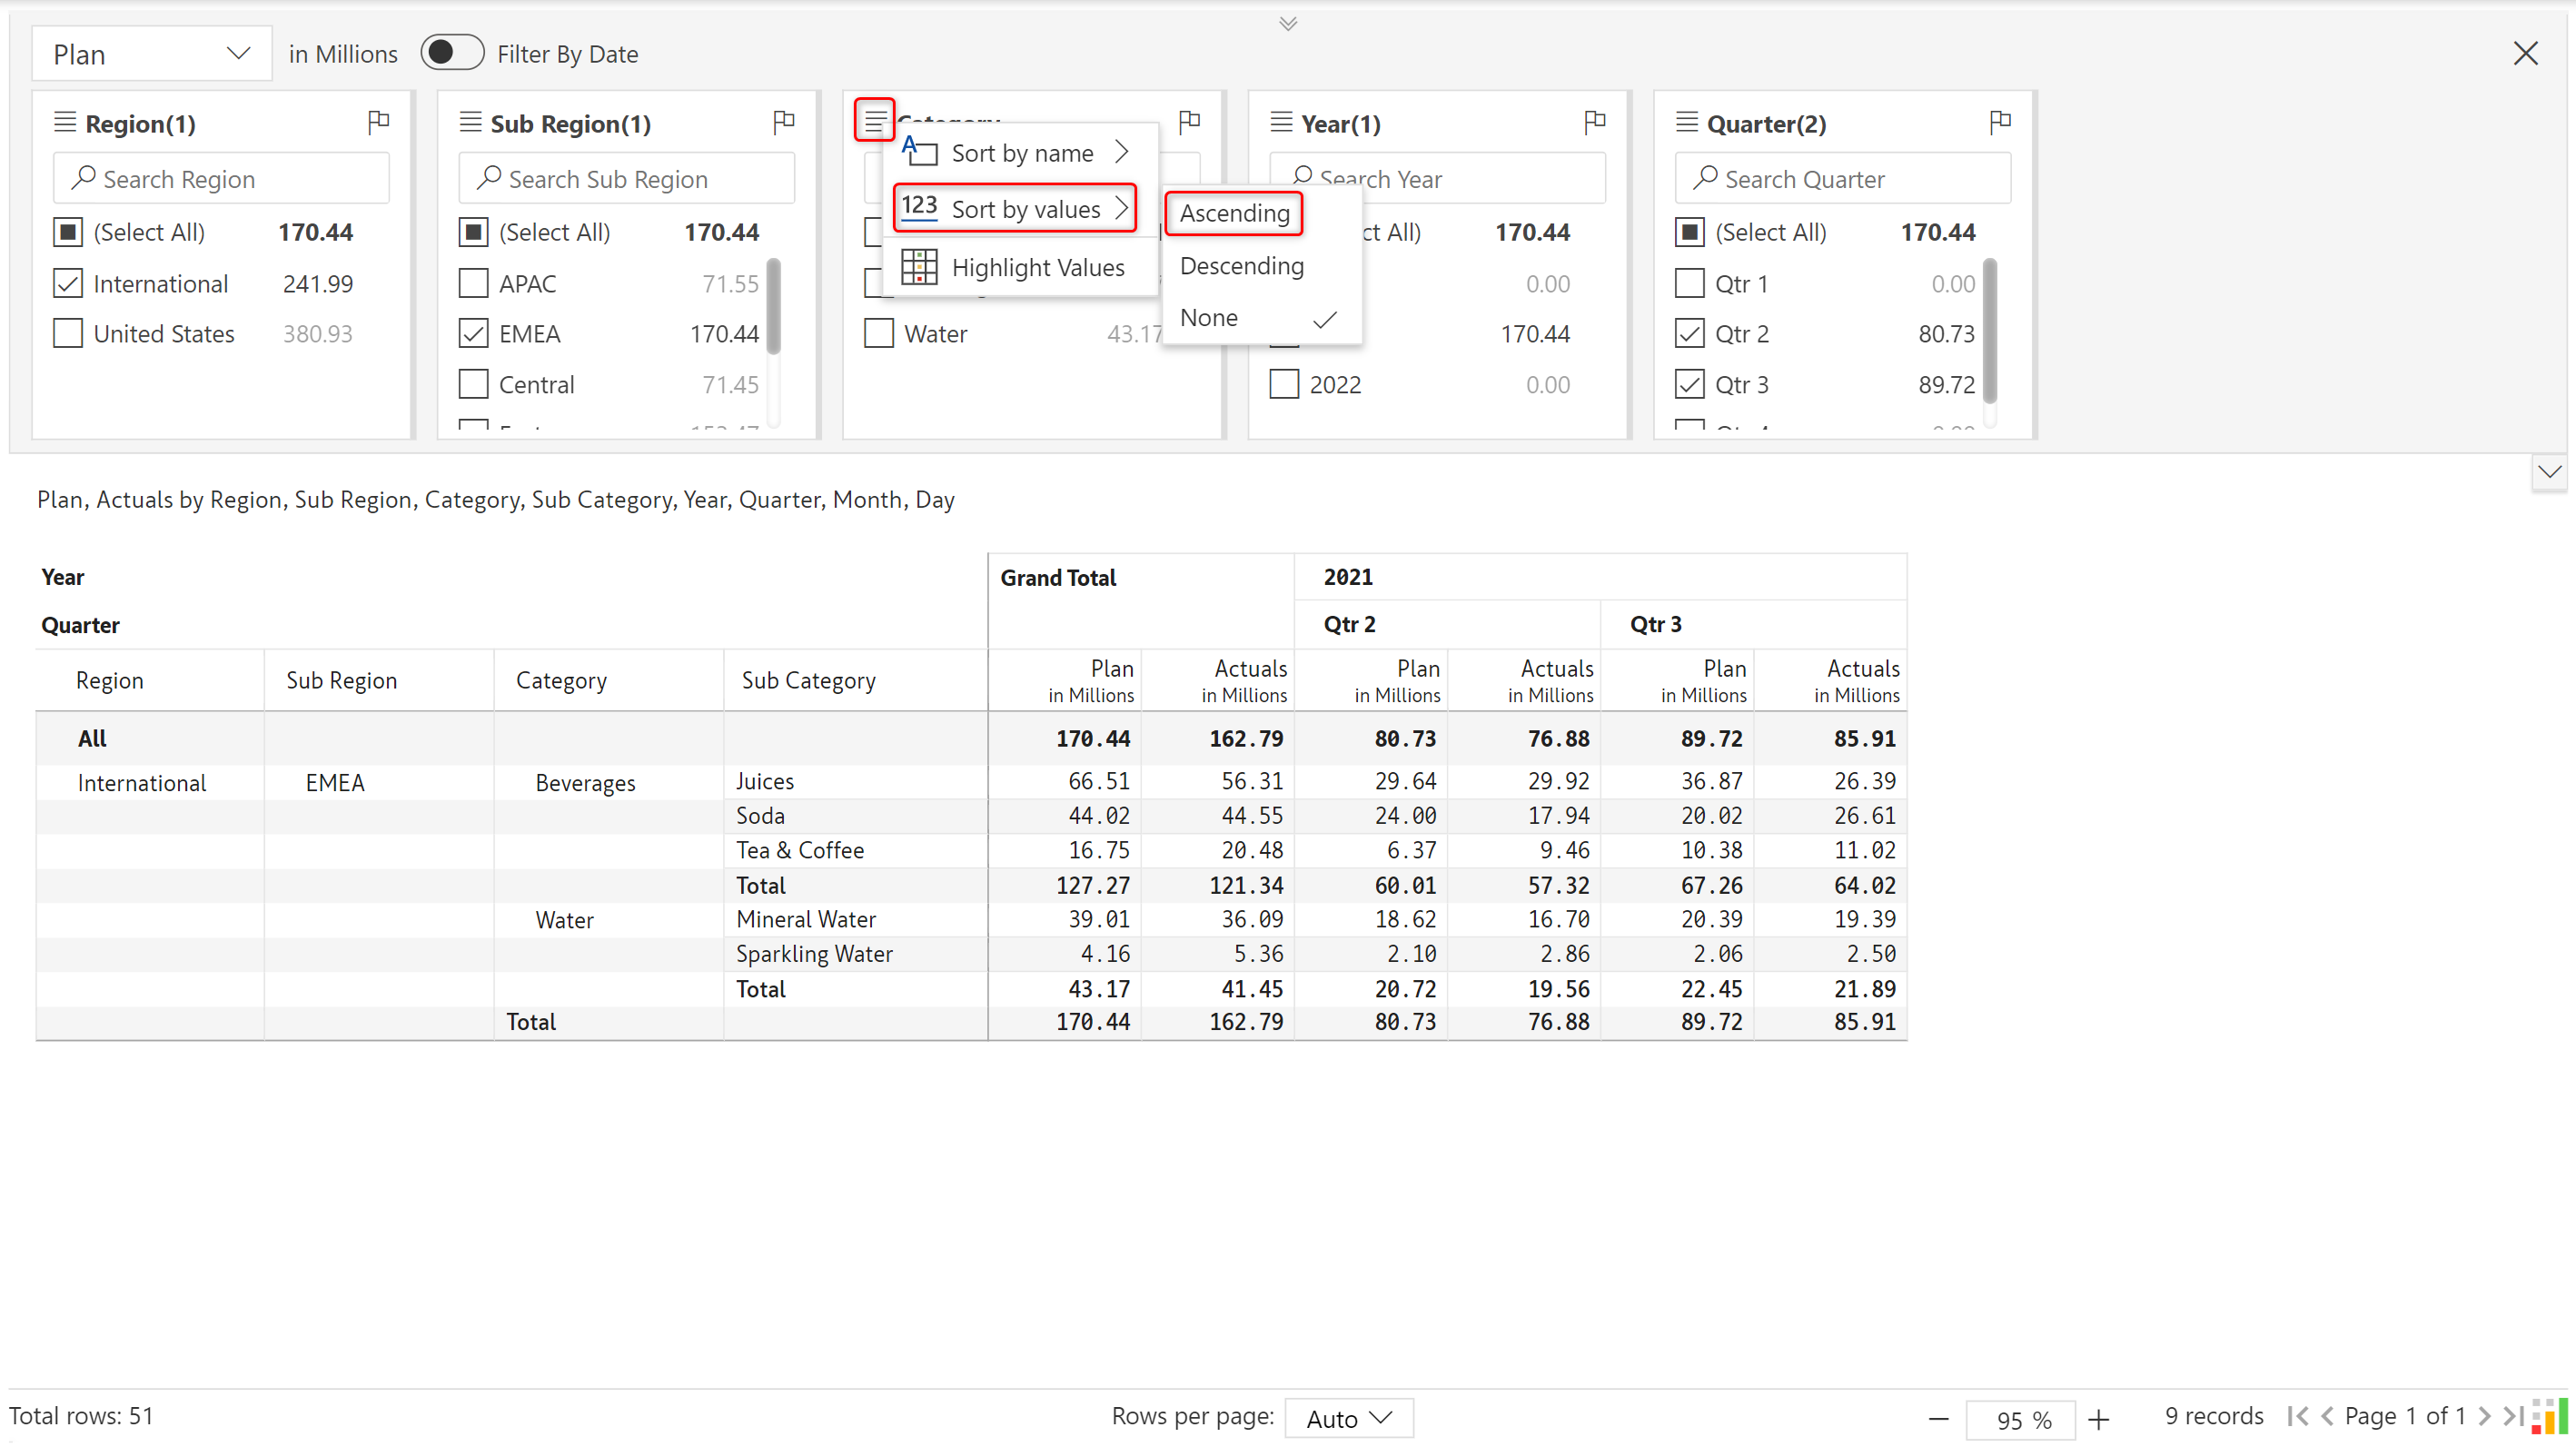This screenshot has width=2576, height=1447.
Task: Open the Region slicer hamburger menu
Action: [x=65, y=123]
